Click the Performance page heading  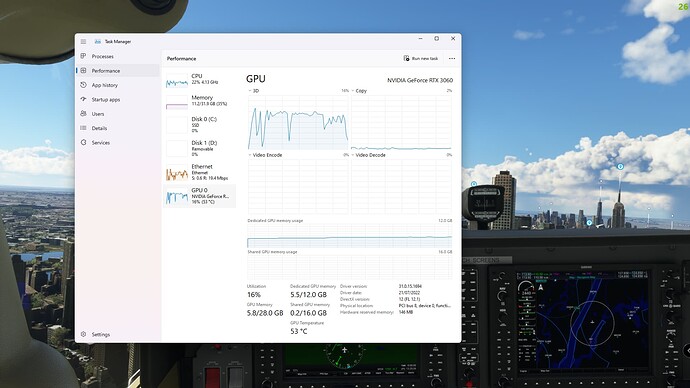pyautogui.click(x=181, y=59)
